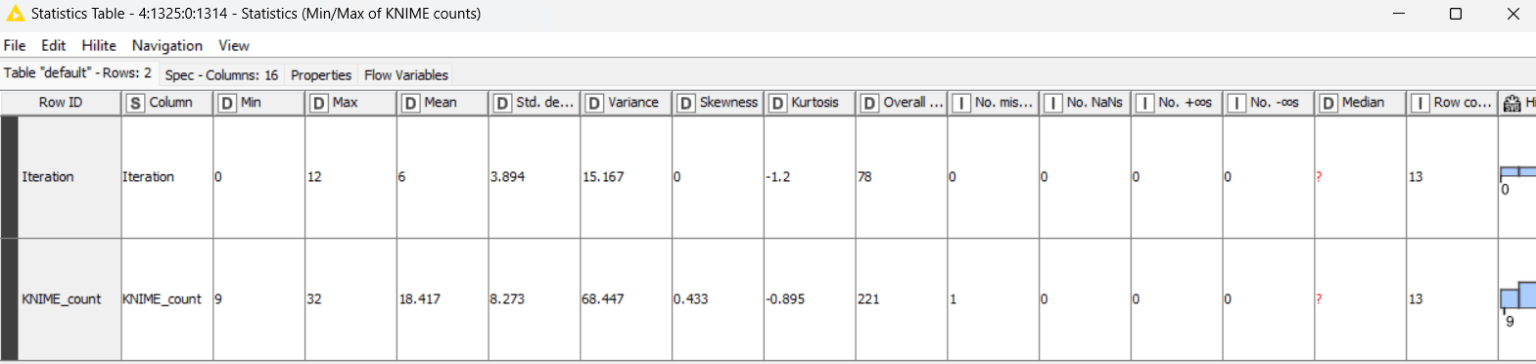Click the Overall sum column header
Screen dimensions: 1536x364
tap(901, 102)
